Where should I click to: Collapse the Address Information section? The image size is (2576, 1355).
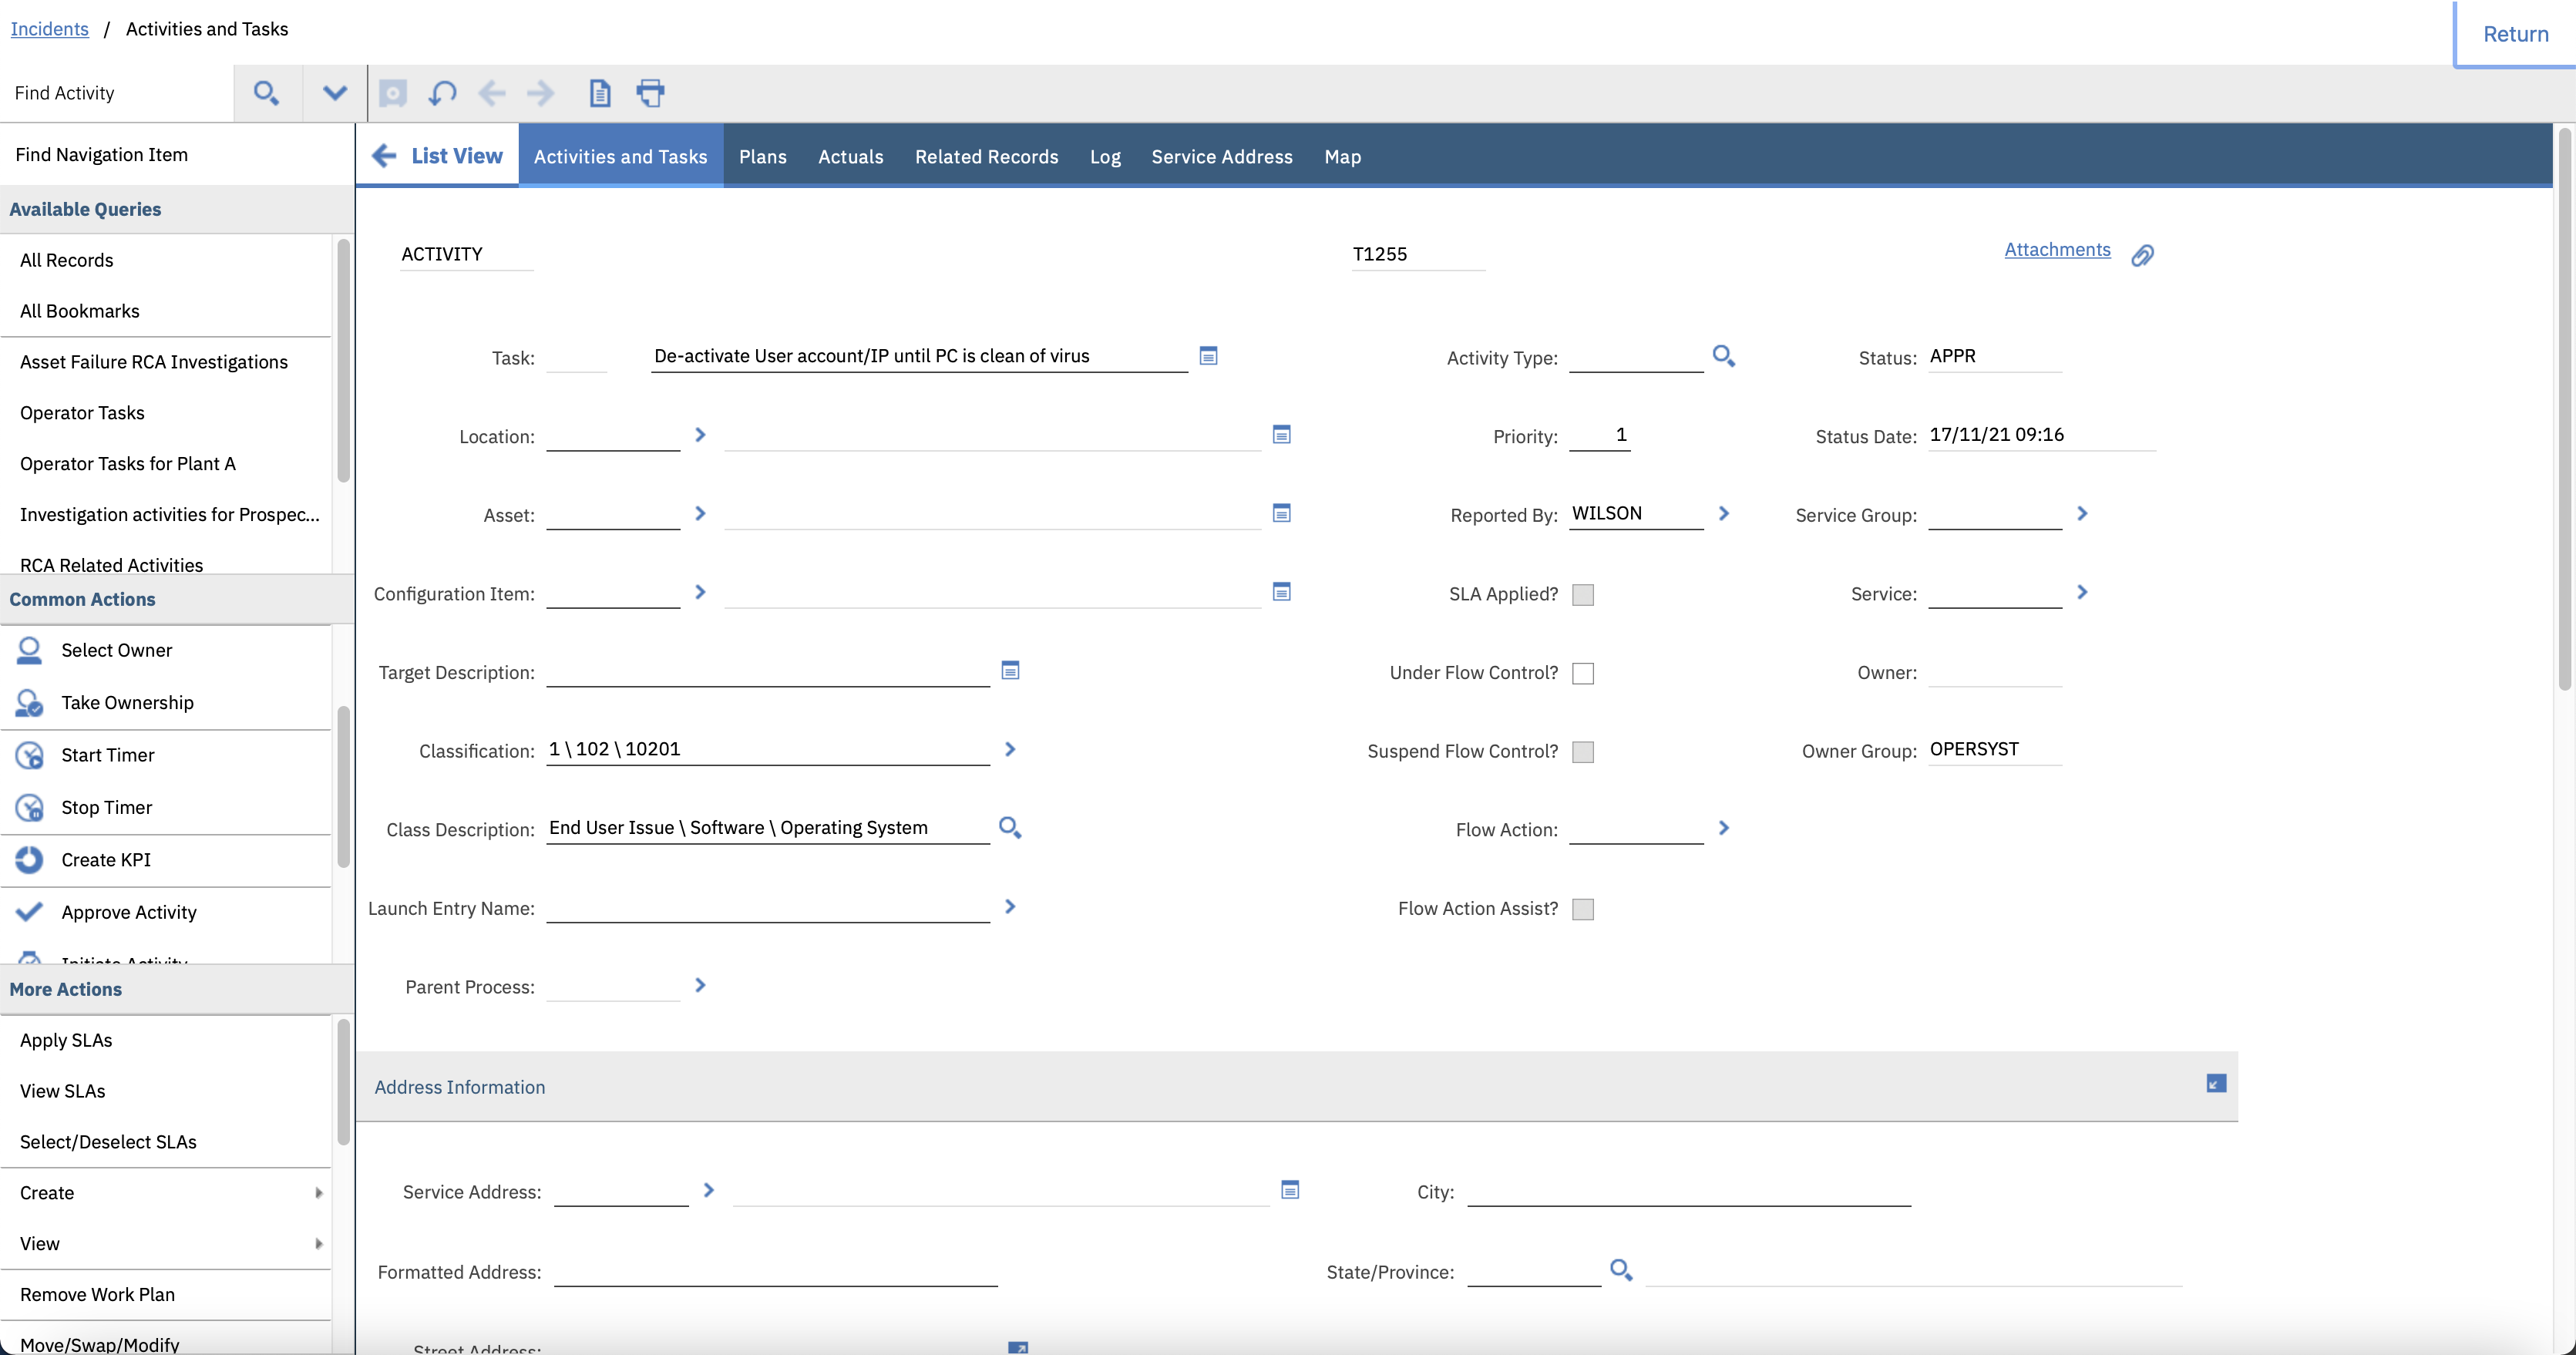pos(2216,1084)
